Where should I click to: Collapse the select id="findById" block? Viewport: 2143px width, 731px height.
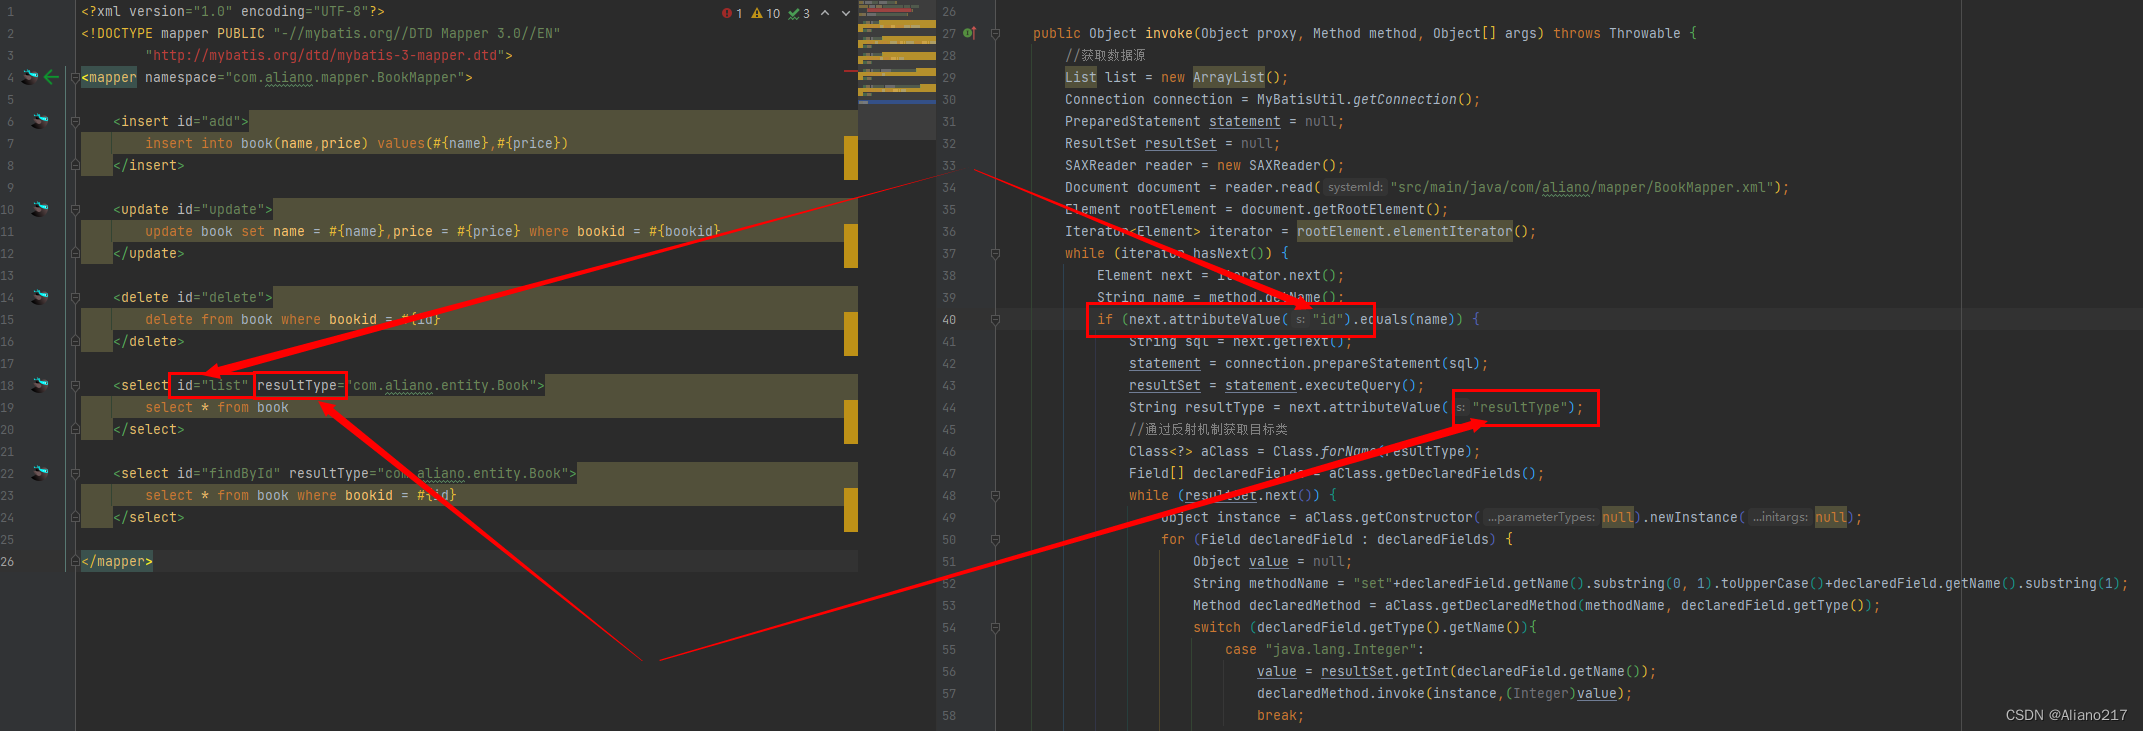click(x=75, y=473)
